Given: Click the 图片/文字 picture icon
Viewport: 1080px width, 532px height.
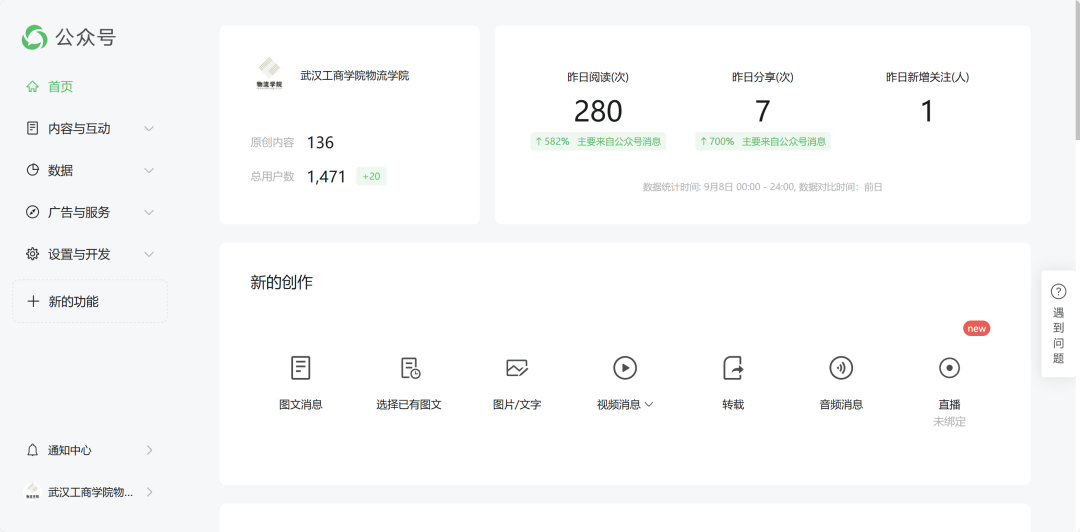Looking at the screenshot, I should 517,368.
